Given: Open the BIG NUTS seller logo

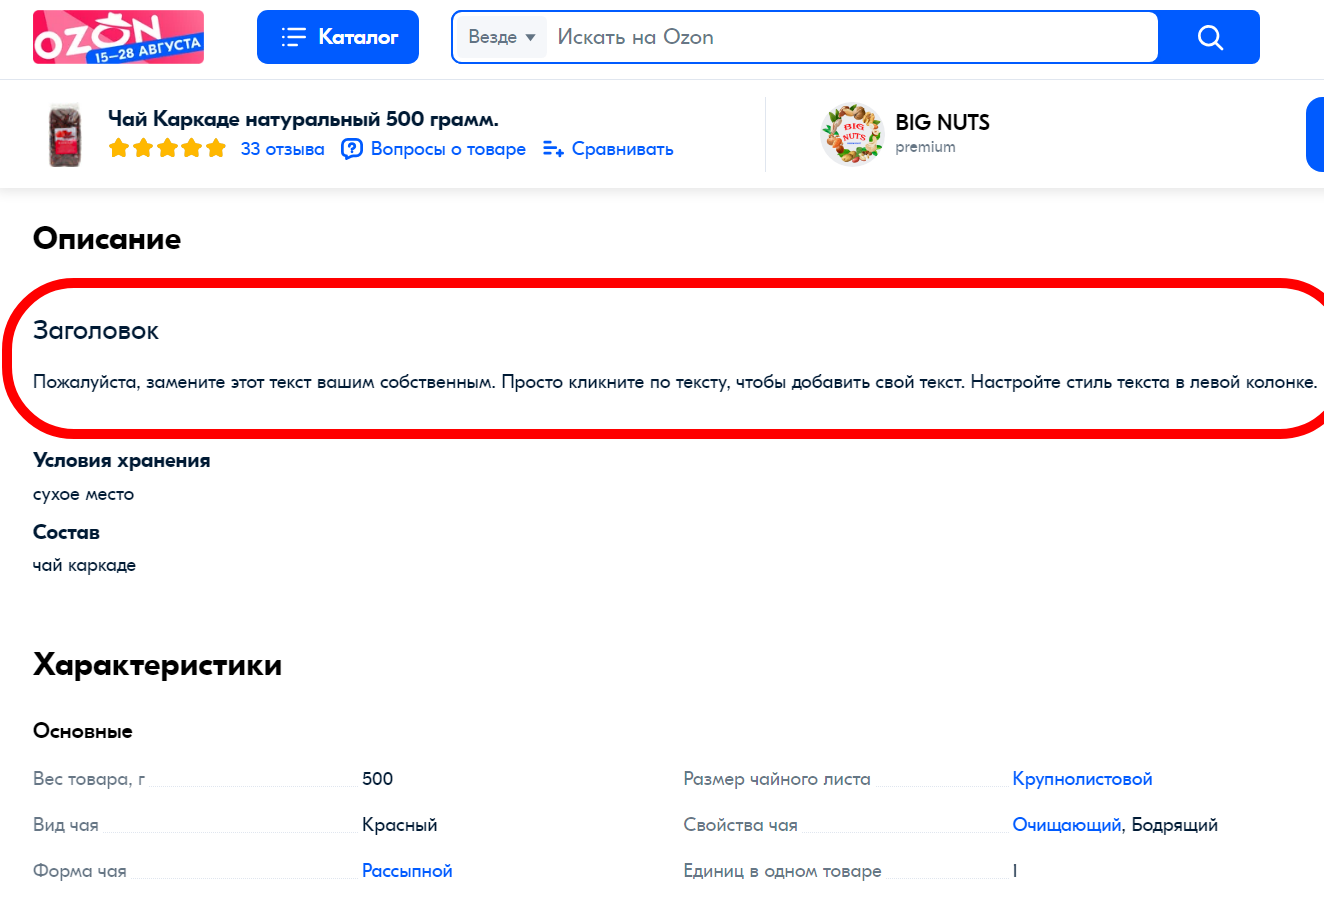Looking at the screenshot, I should [852, 134].
